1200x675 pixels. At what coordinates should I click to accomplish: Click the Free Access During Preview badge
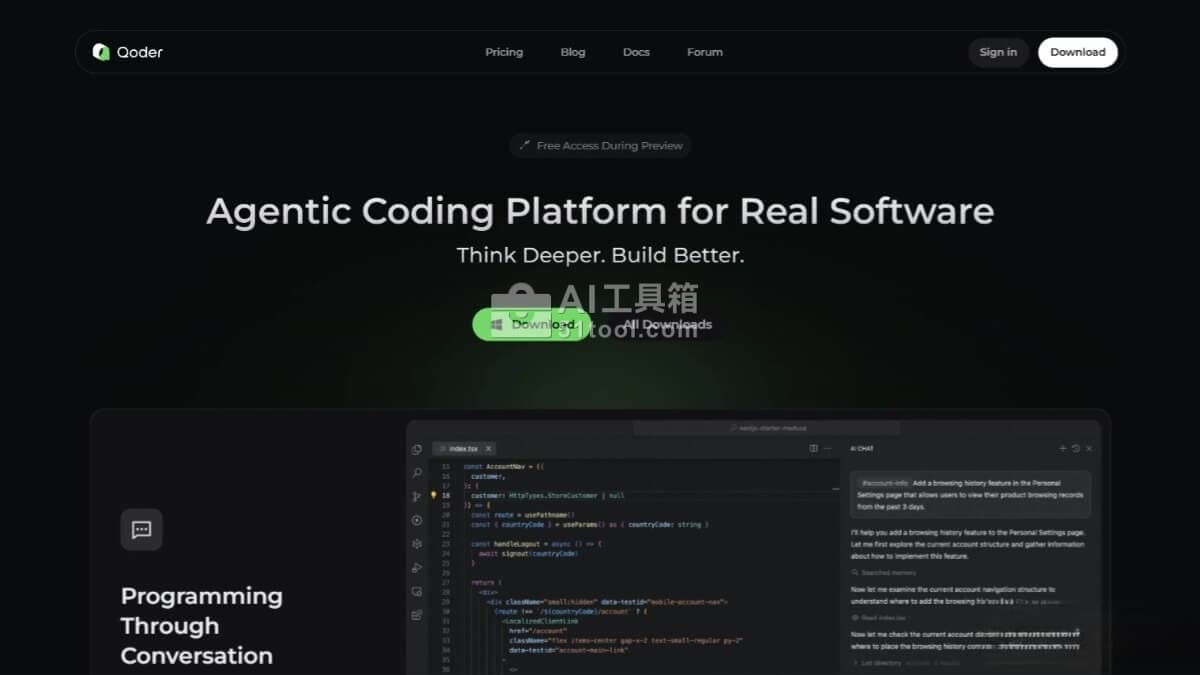600,146
